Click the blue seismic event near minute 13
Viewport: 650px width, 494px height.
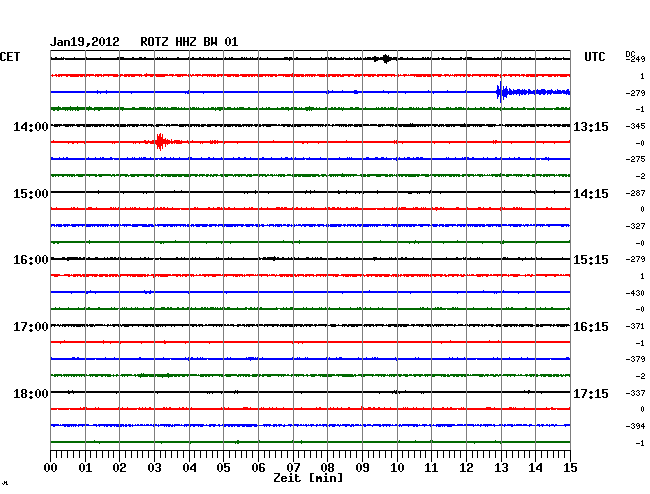pos(533,92)
